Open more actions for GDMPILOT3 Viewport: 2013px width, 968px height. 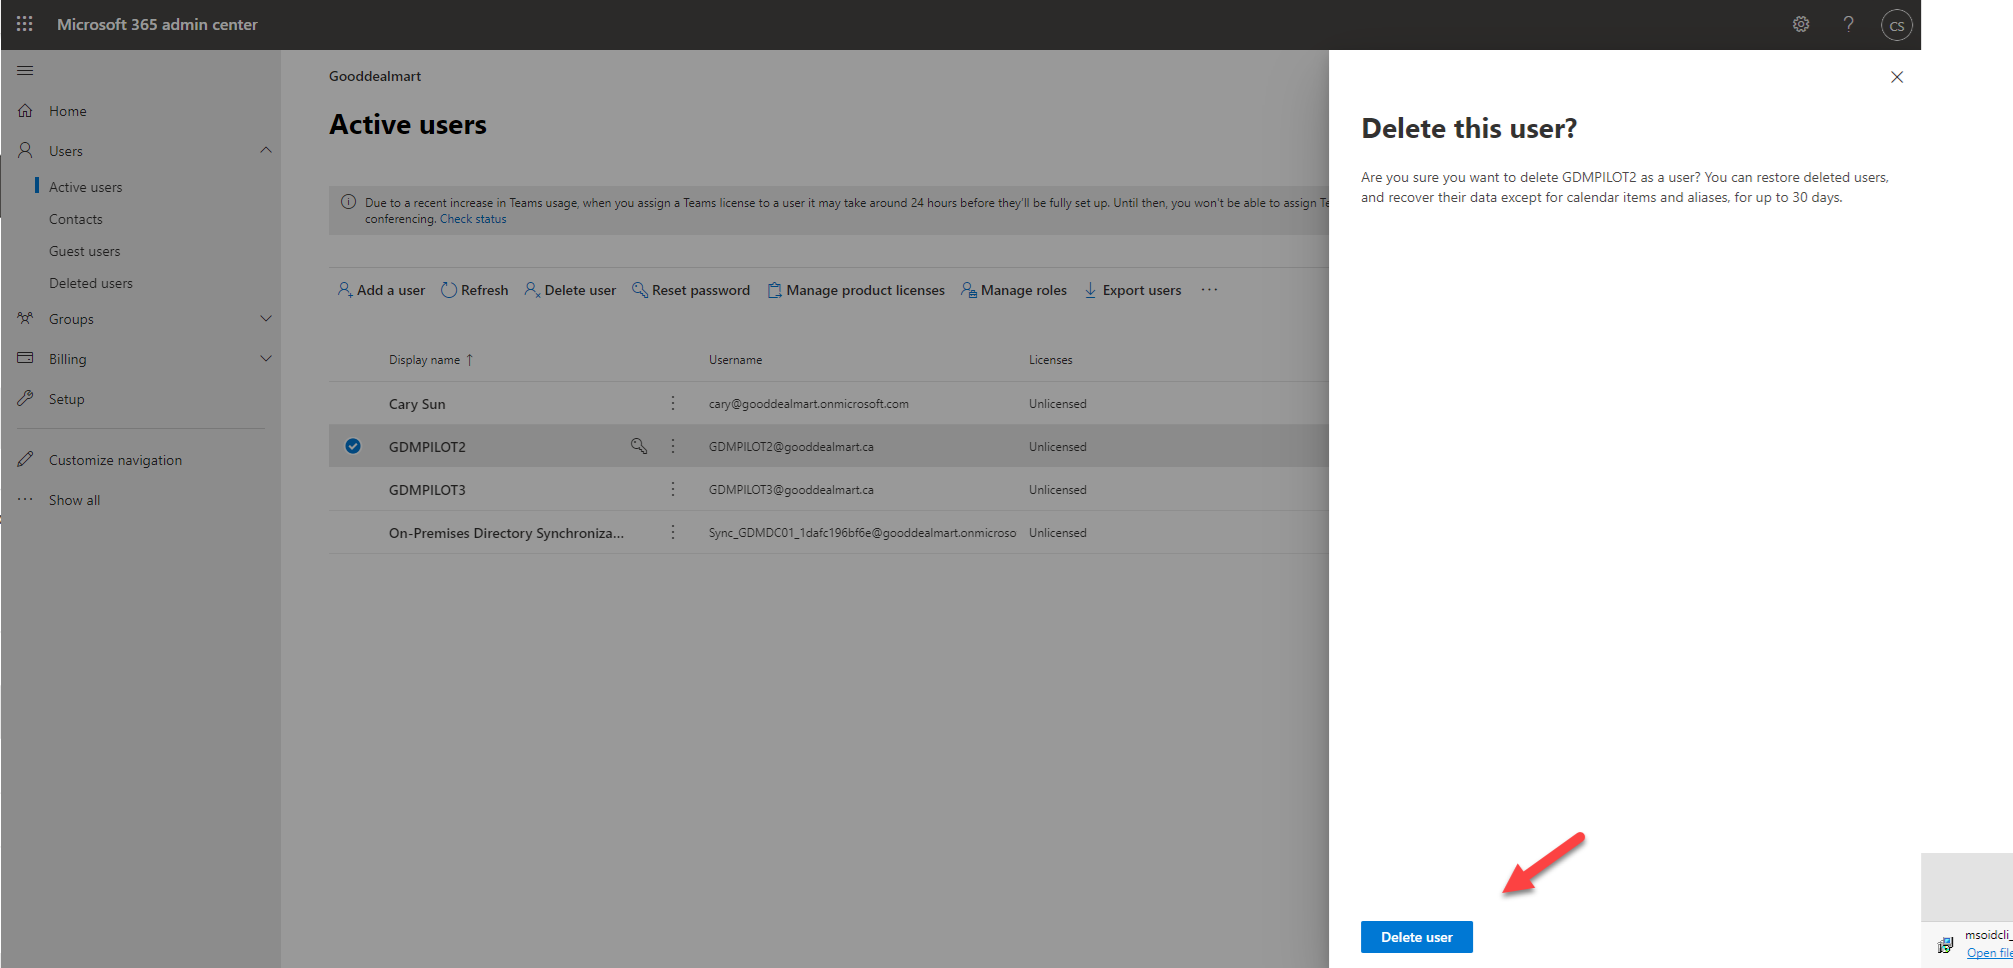click(x=673, y=489)
